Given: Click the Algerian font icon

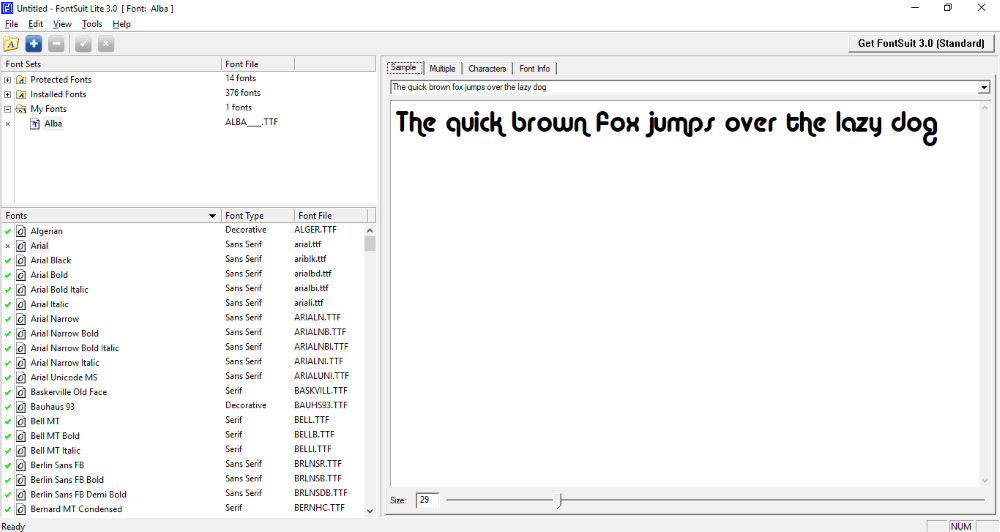Looking at the screenshot, I should [21, 231].
